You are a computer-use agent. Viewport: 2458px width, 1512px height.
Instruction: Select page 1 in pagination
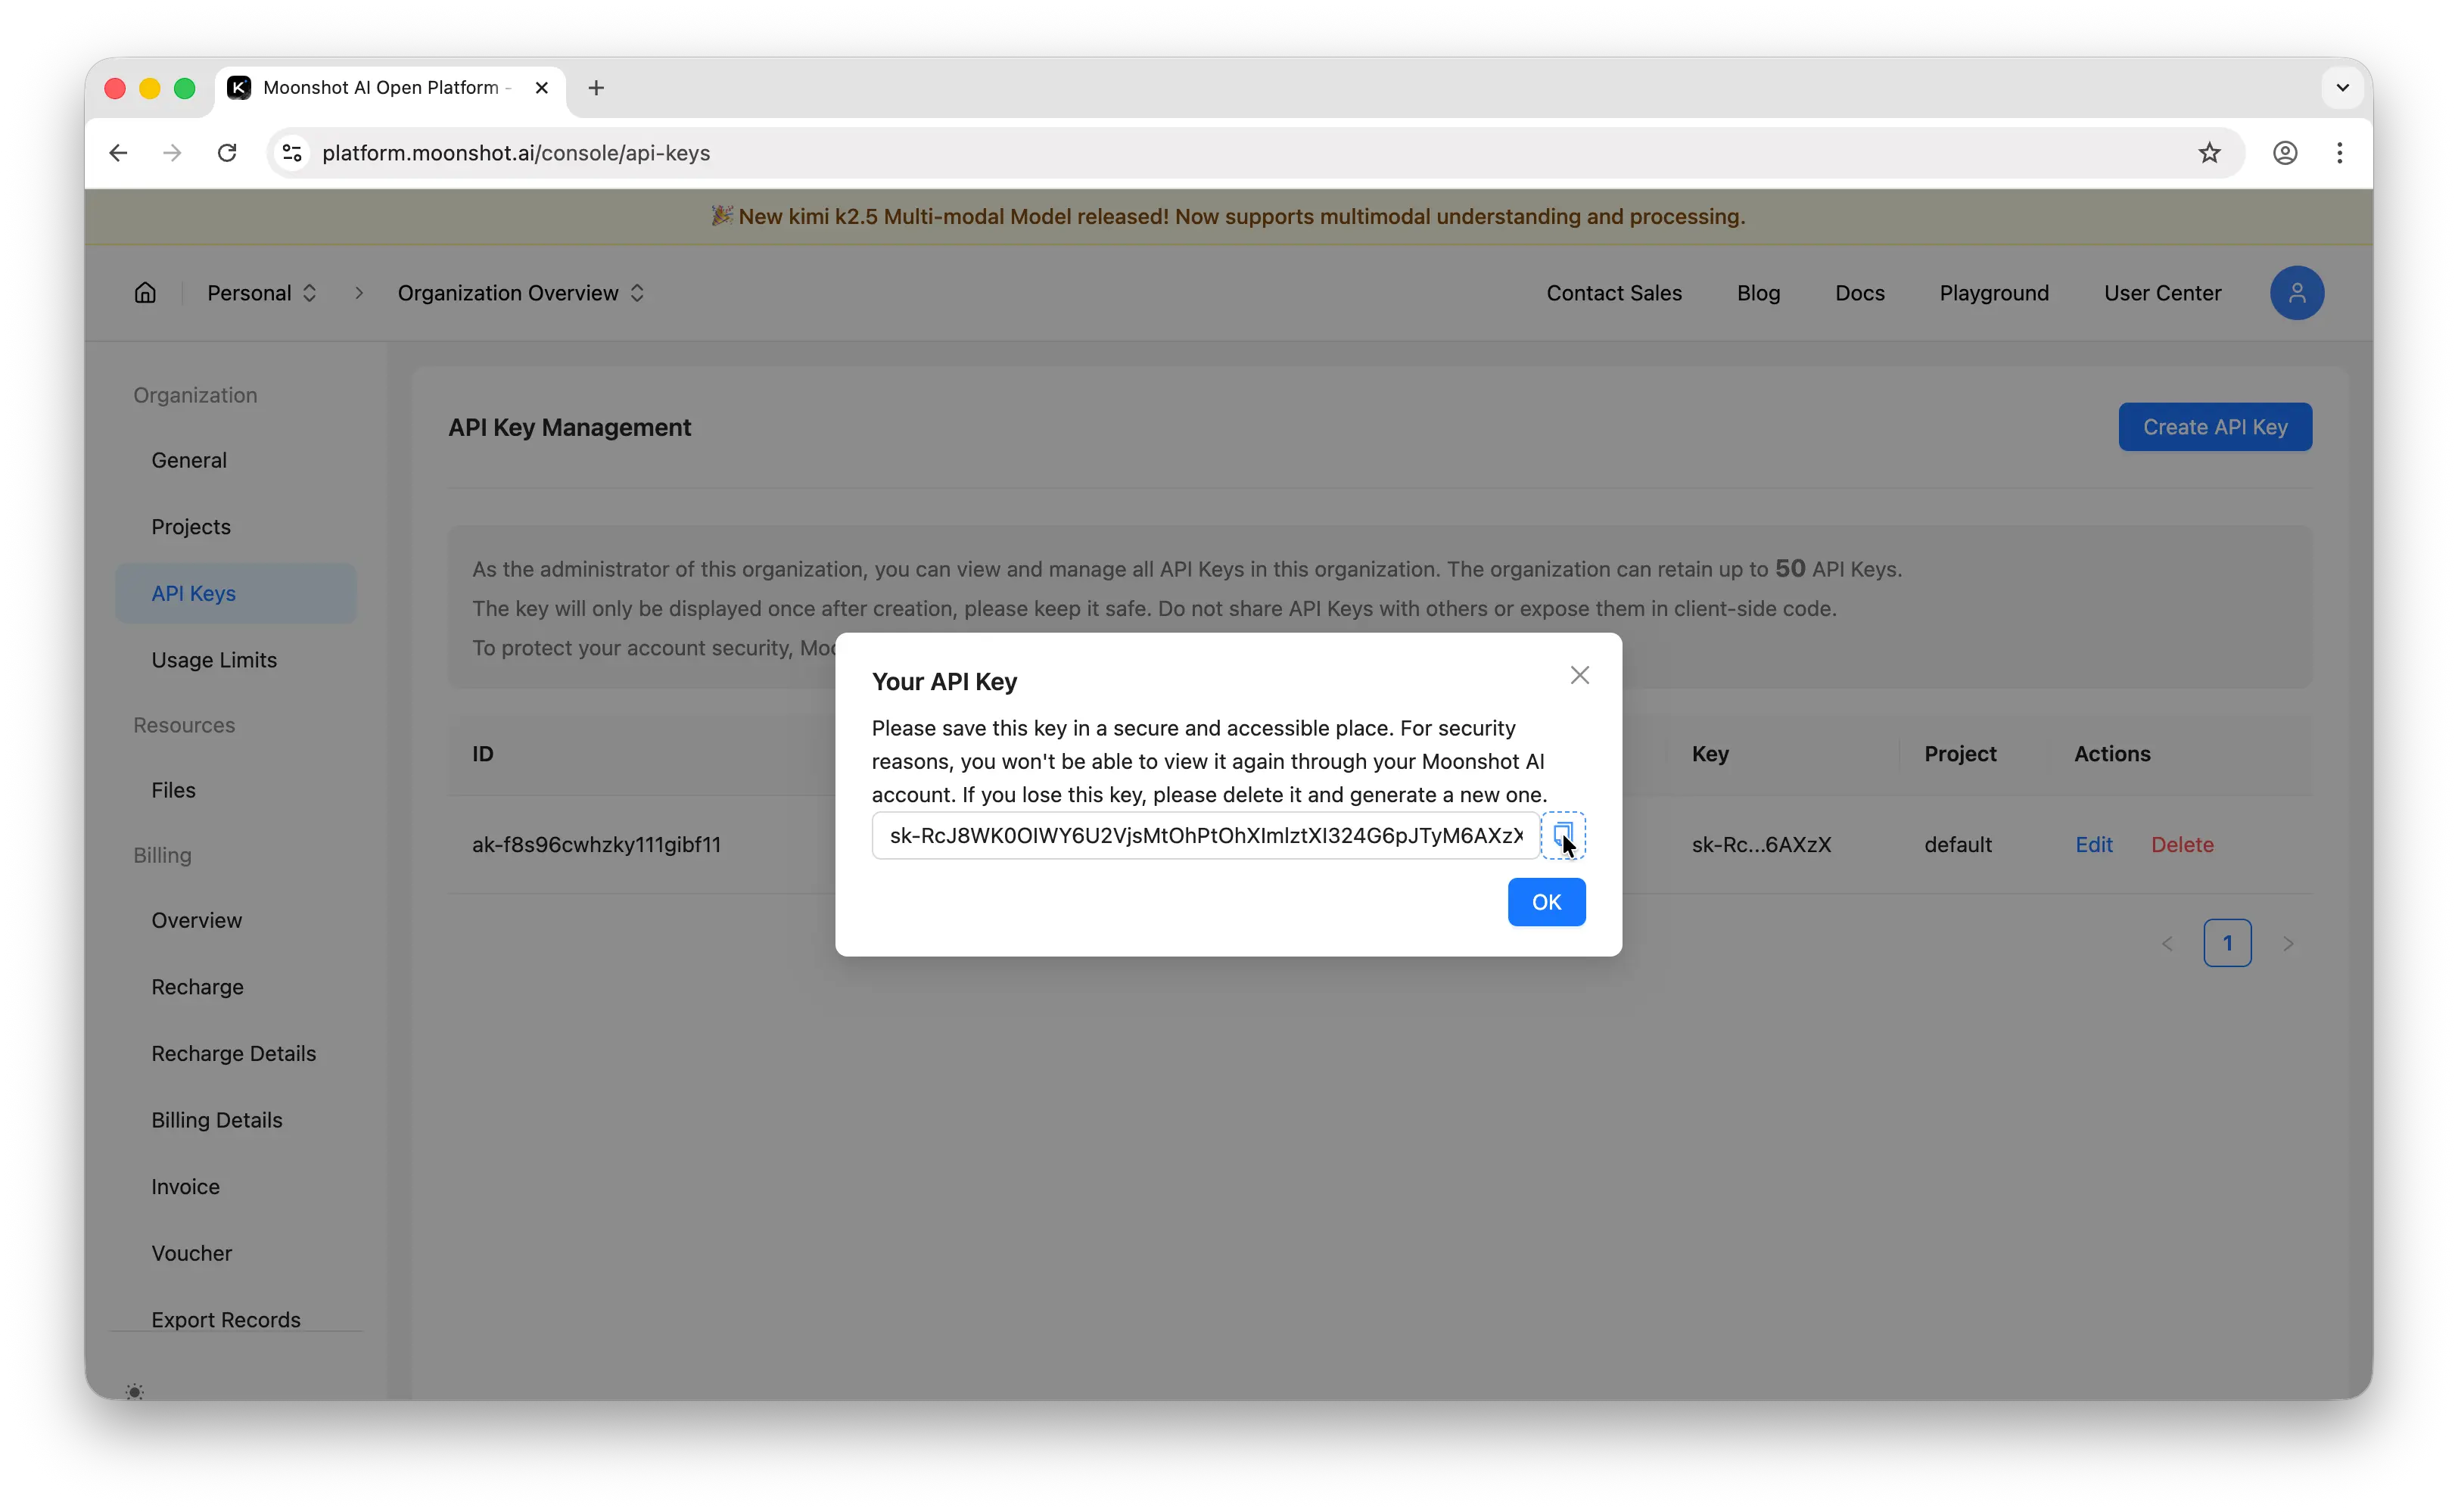2228,942
